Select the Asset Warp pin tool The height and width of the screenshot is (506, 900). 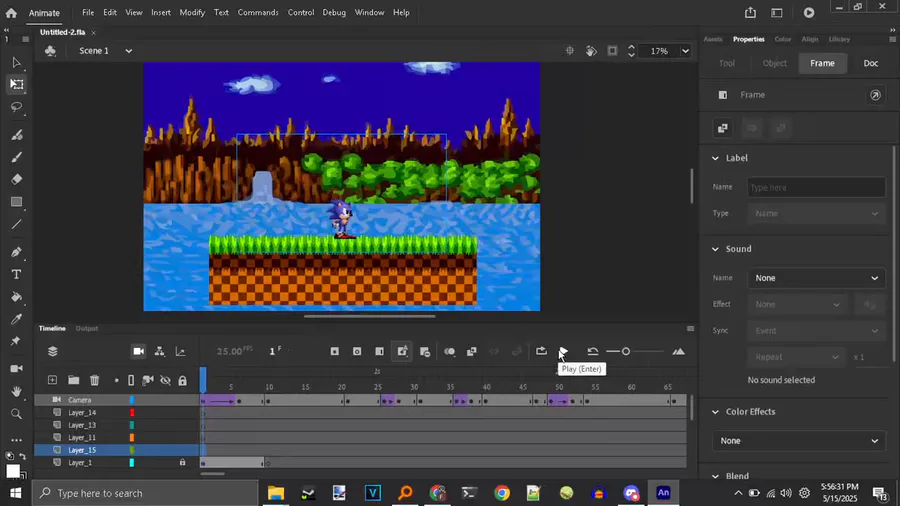(x=16, y=341)
